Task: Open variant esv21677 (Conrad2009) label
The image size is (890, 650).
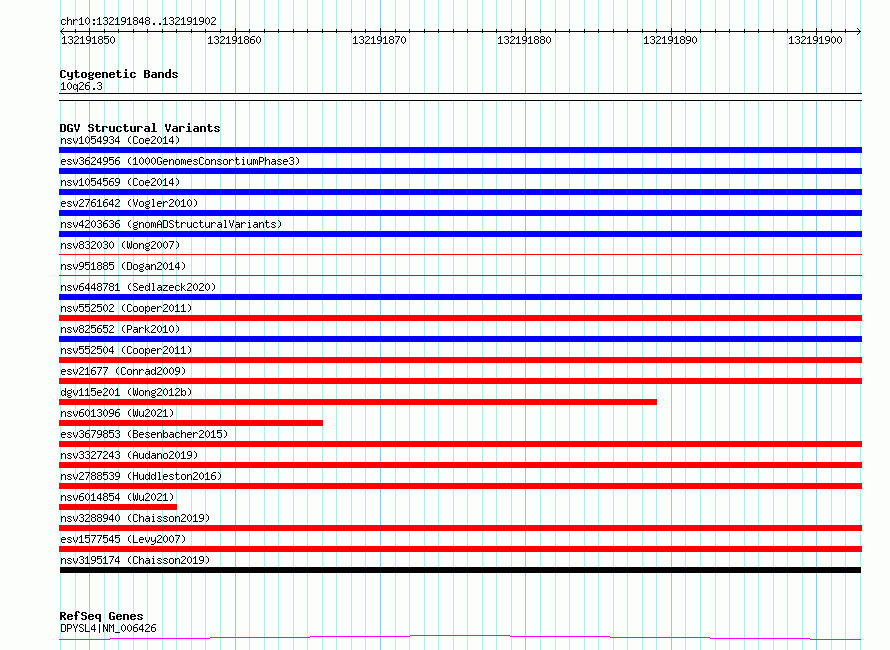Action: [x=123, y=371]
